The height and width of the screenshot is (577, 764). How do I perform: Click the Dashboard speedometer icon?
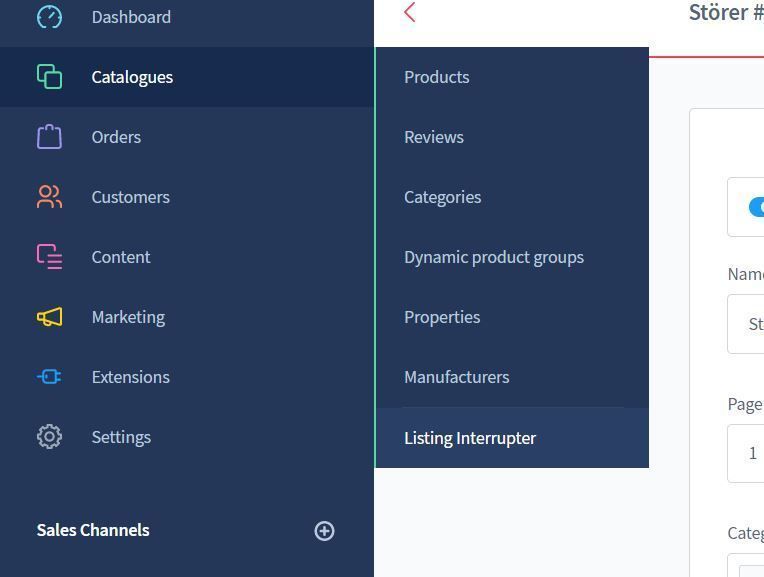[49, 17]
